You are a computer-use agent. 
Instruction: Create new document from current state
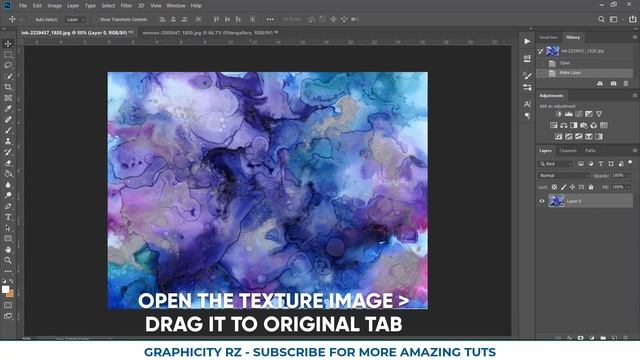click(600, 83)
